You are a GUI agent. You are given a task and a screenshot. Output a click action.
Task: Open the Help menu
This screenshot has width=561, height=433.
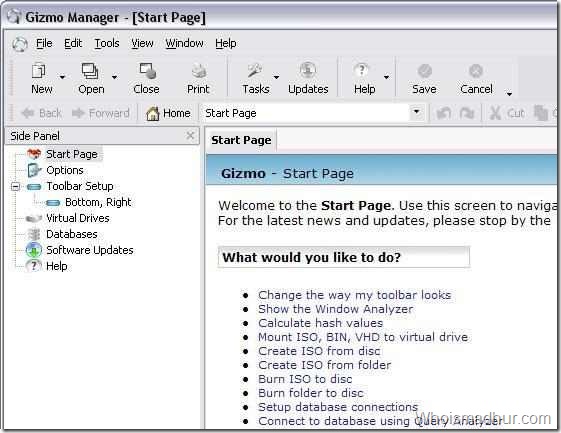[226, 43]
